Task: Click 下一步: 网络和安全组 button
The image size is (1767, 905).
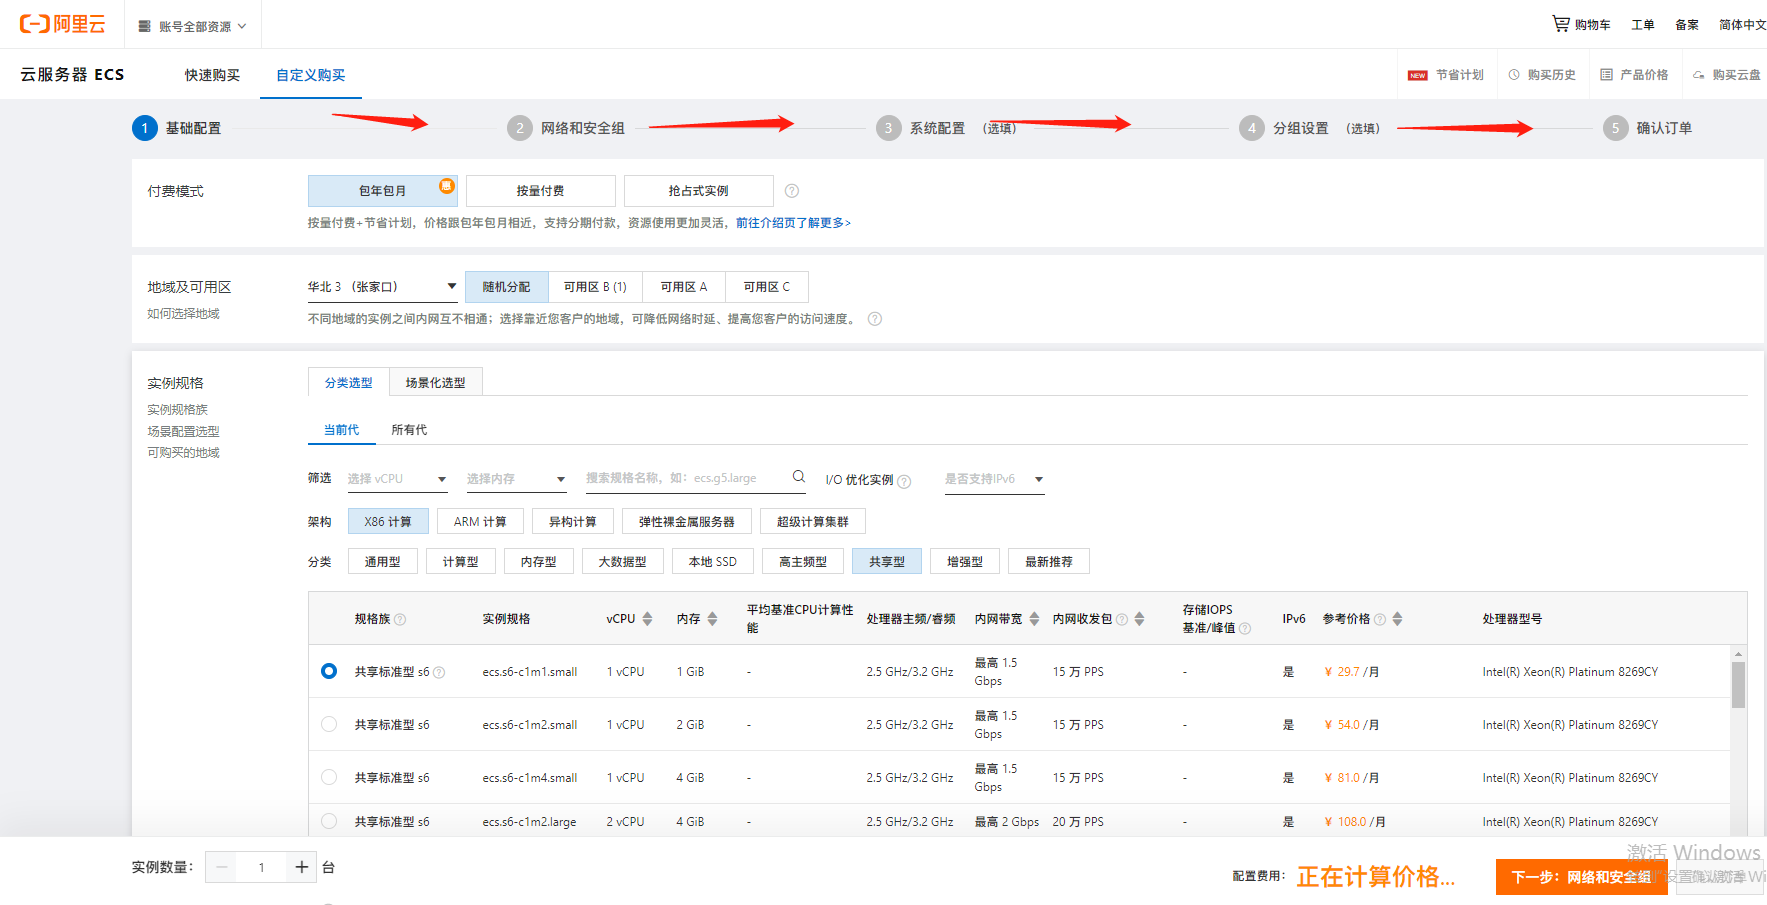Action: [1582, 877]
